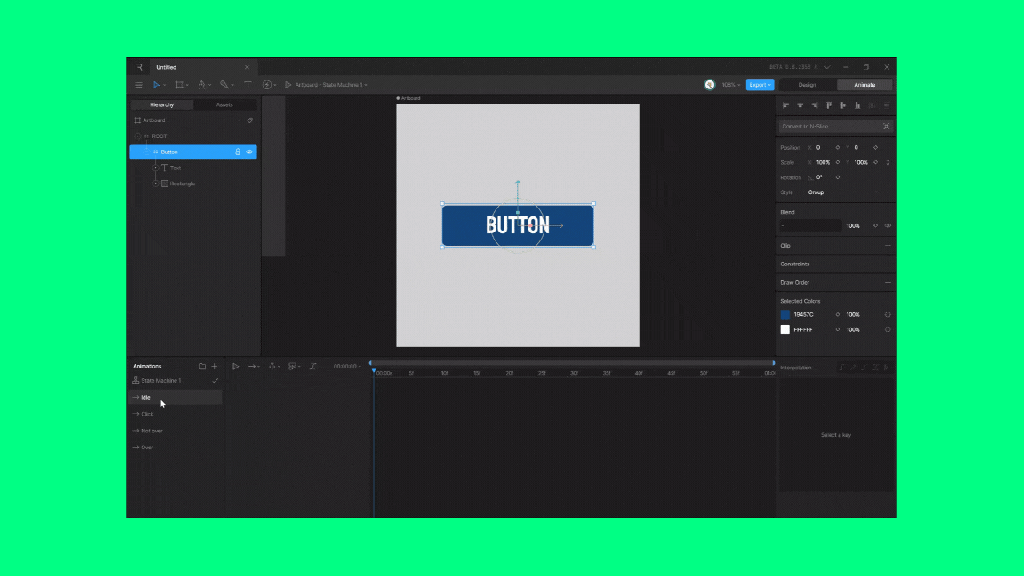
Task: Select State Machine 1 in Animations
Action: click(x=161, y=381)
